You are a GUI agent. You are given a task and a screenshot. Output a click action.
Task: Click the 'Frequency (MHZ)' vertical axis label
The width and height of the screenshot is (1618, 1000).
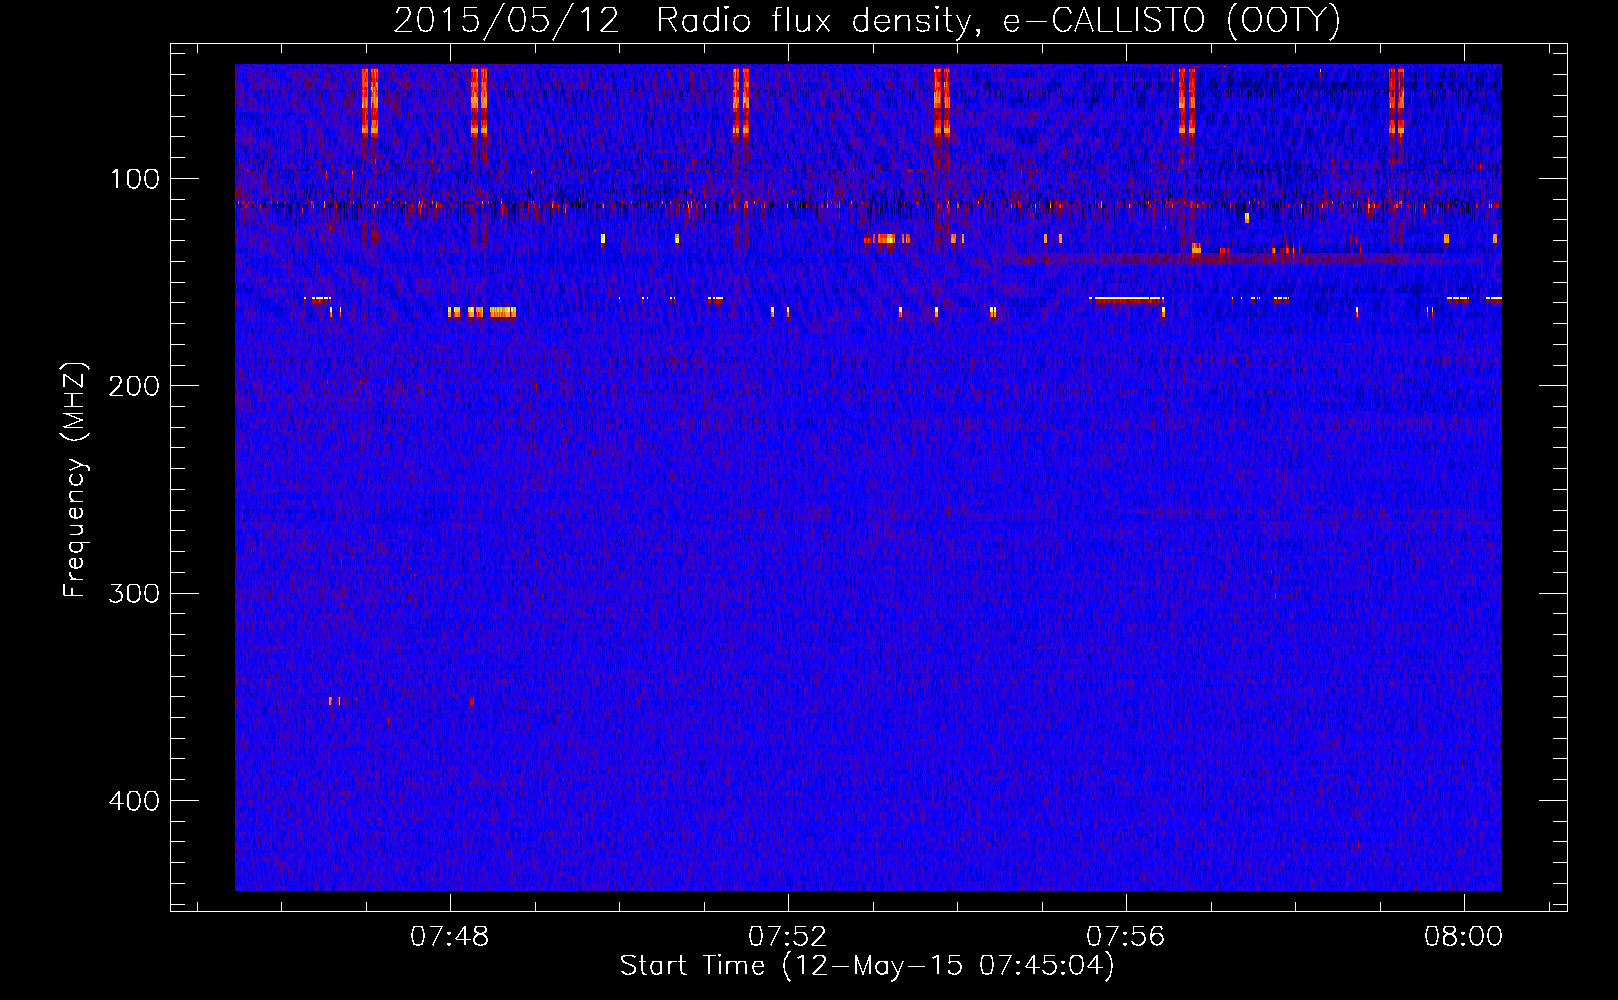click(75, 481)
